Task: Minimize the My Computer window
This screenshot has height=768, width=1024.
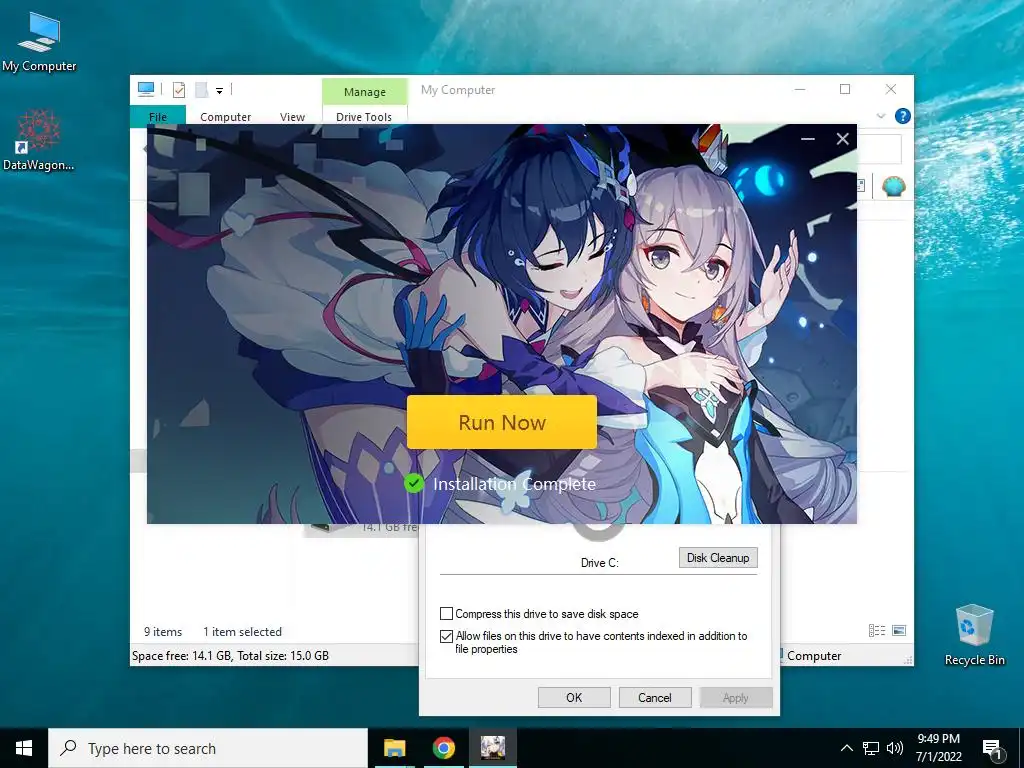Action: (799, 89)
